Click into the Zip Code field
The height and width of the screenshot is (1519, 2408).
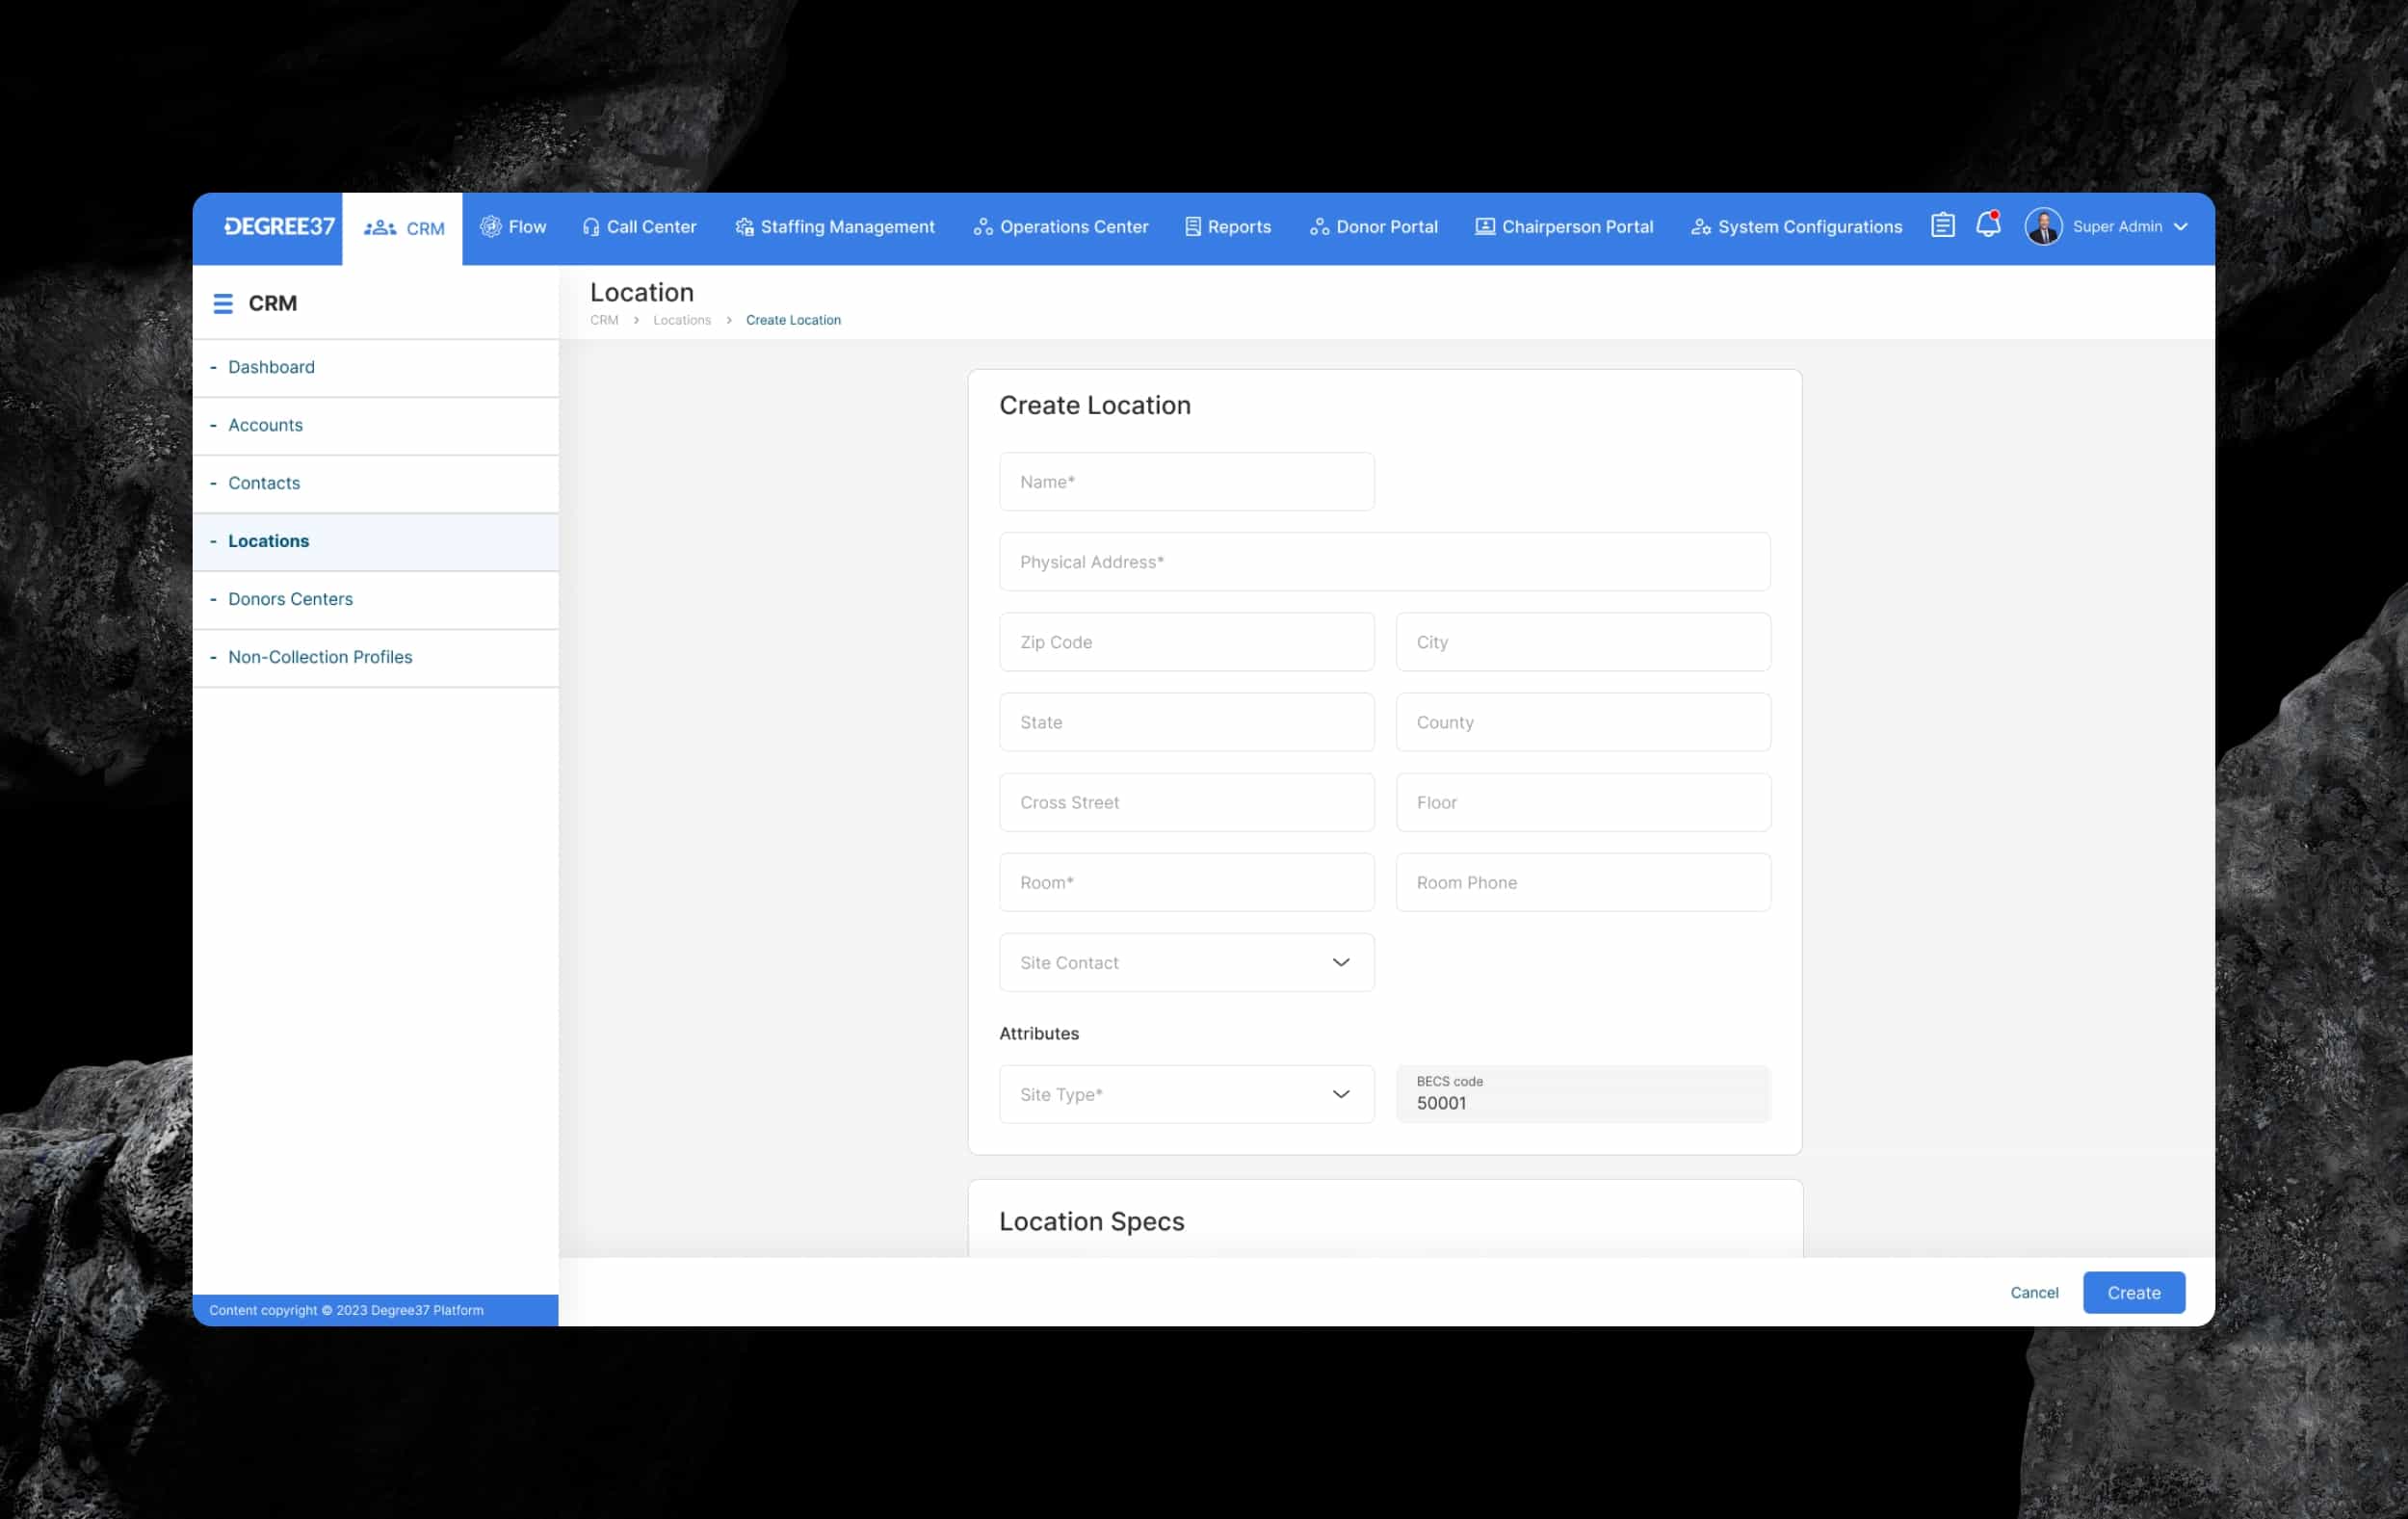(x=1186, y=642)
